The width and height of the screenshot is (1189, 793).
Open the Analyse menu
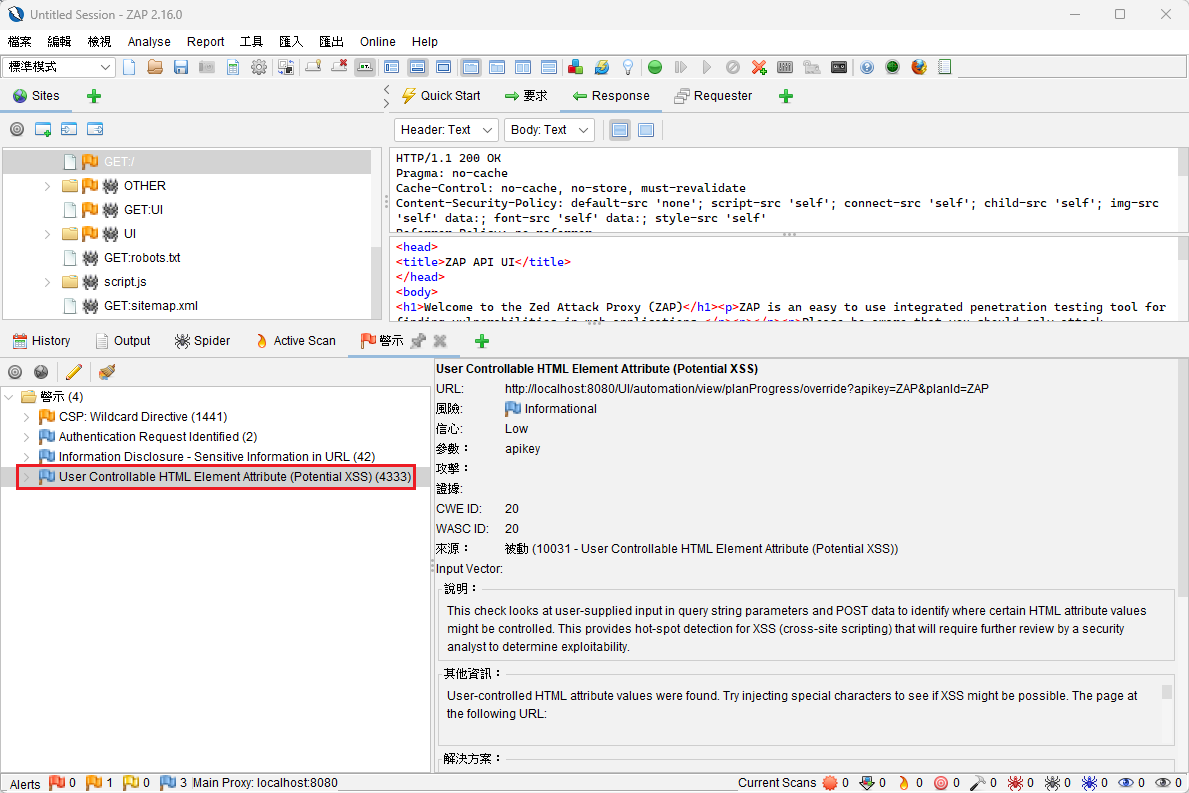[148, 42]
